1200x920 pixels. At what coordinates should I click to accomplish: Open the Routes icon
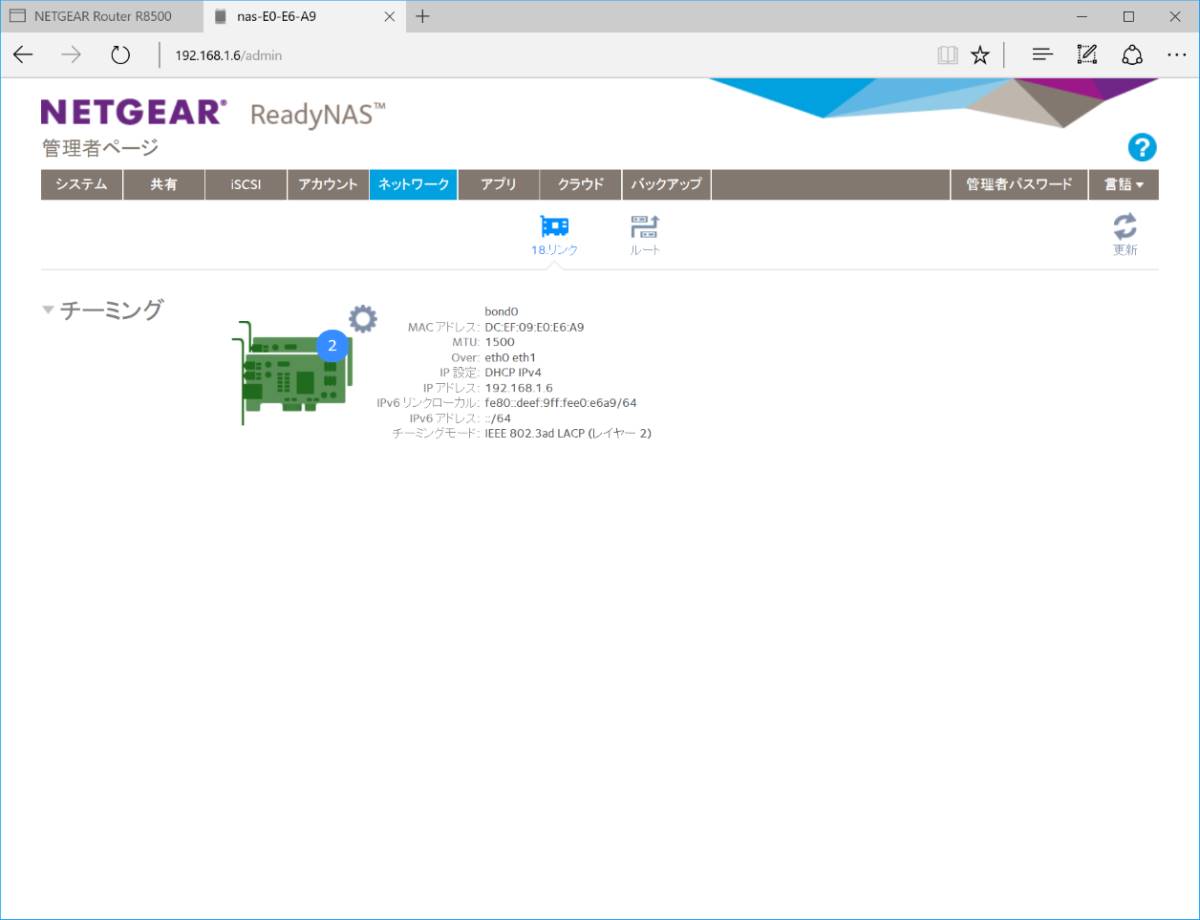tap(645, 227)
